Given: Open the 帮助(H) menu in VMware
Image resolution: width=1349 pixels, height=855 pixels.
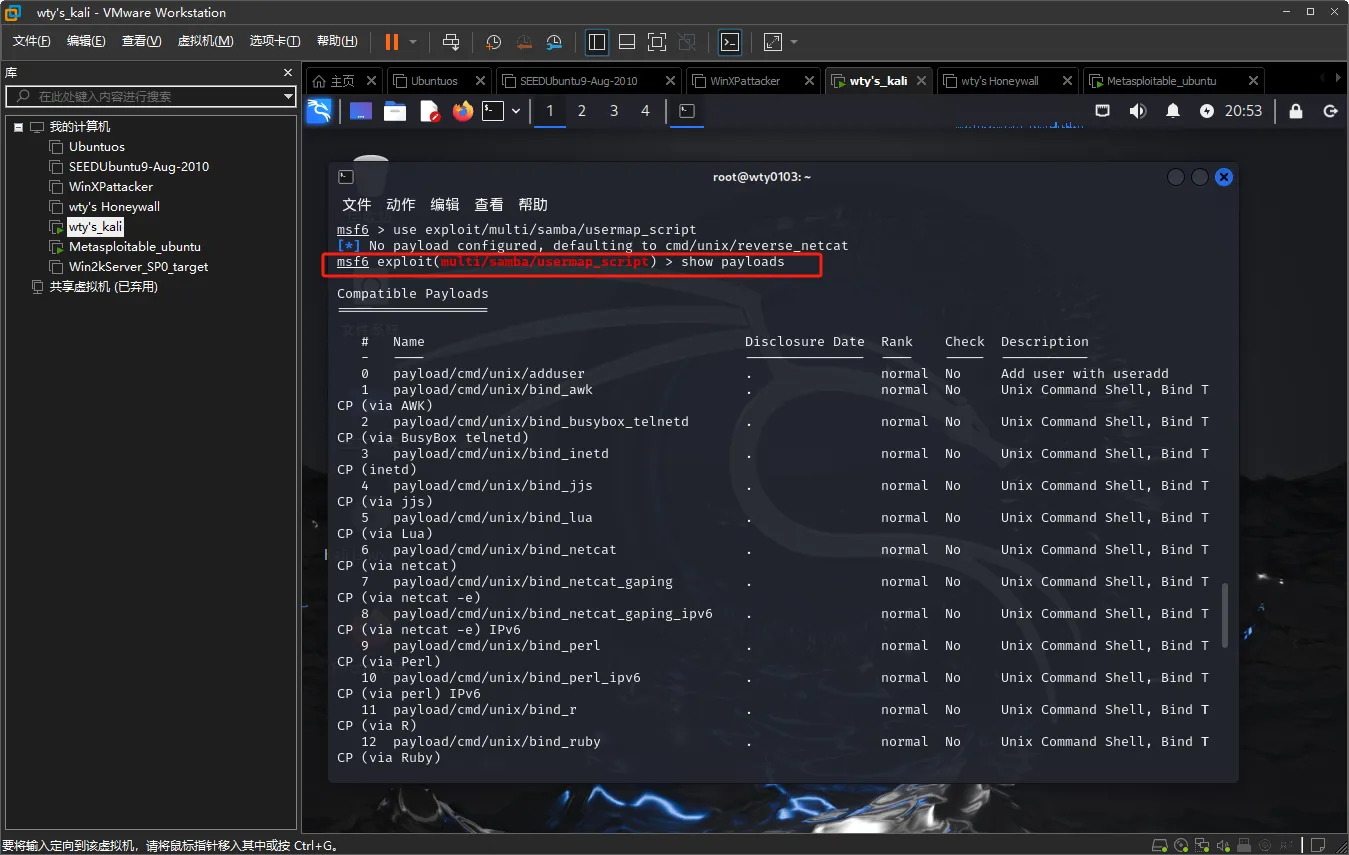Looking at the screenshot, I should (337, 41).
